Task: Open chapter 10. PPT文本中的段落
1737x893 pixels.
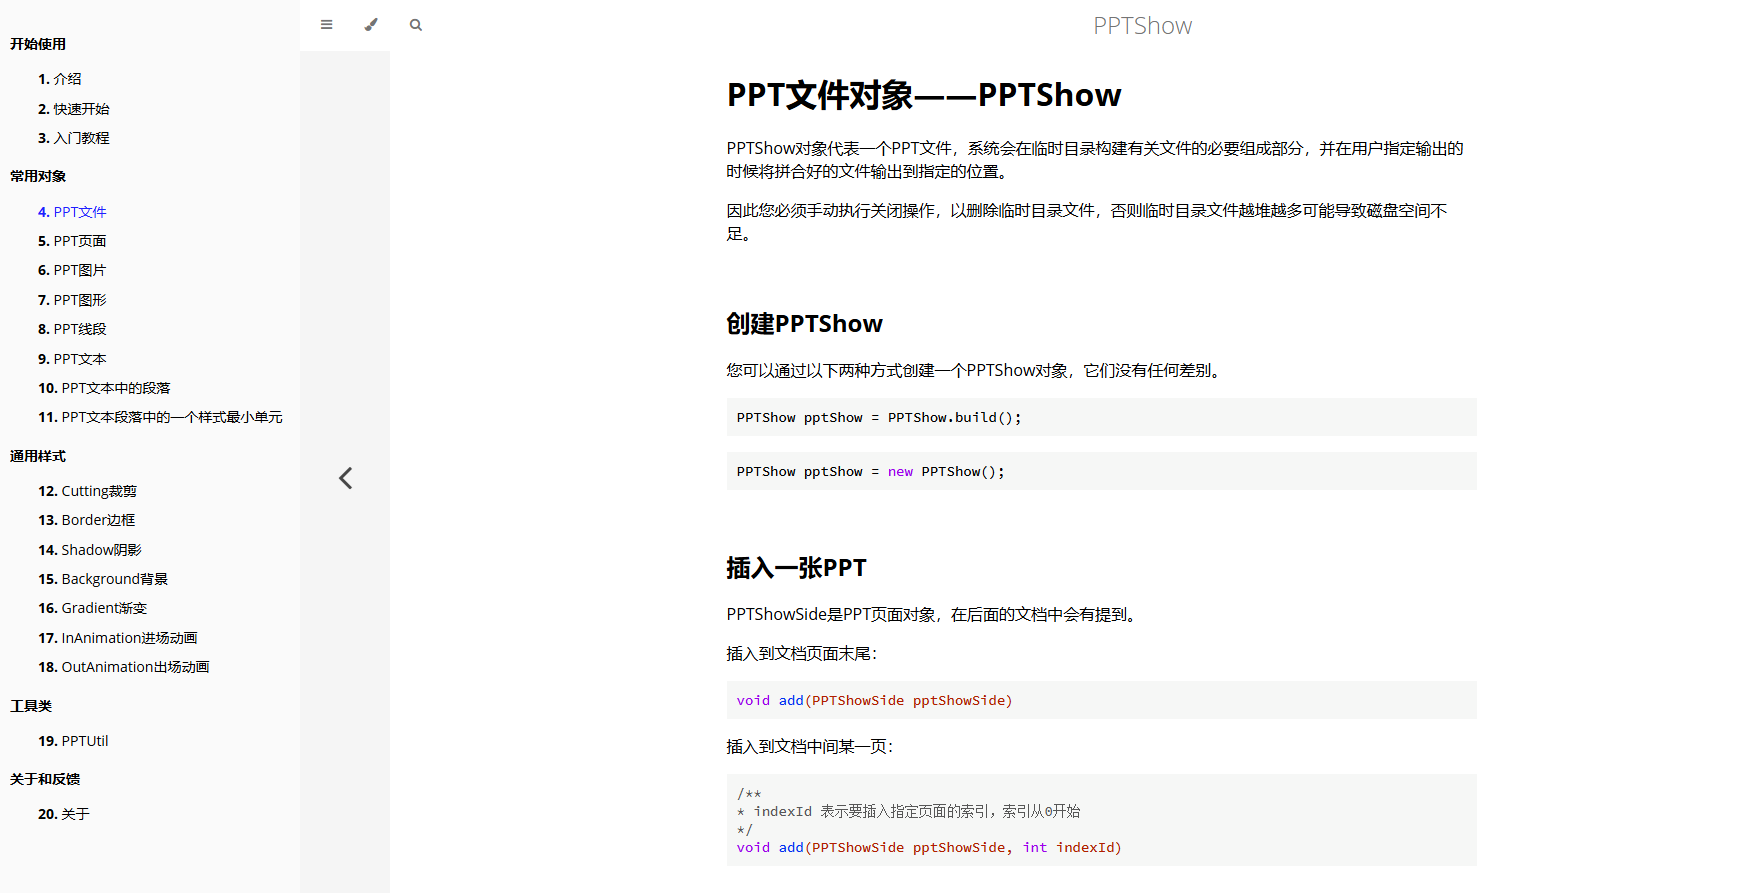Action: [104, 388]
